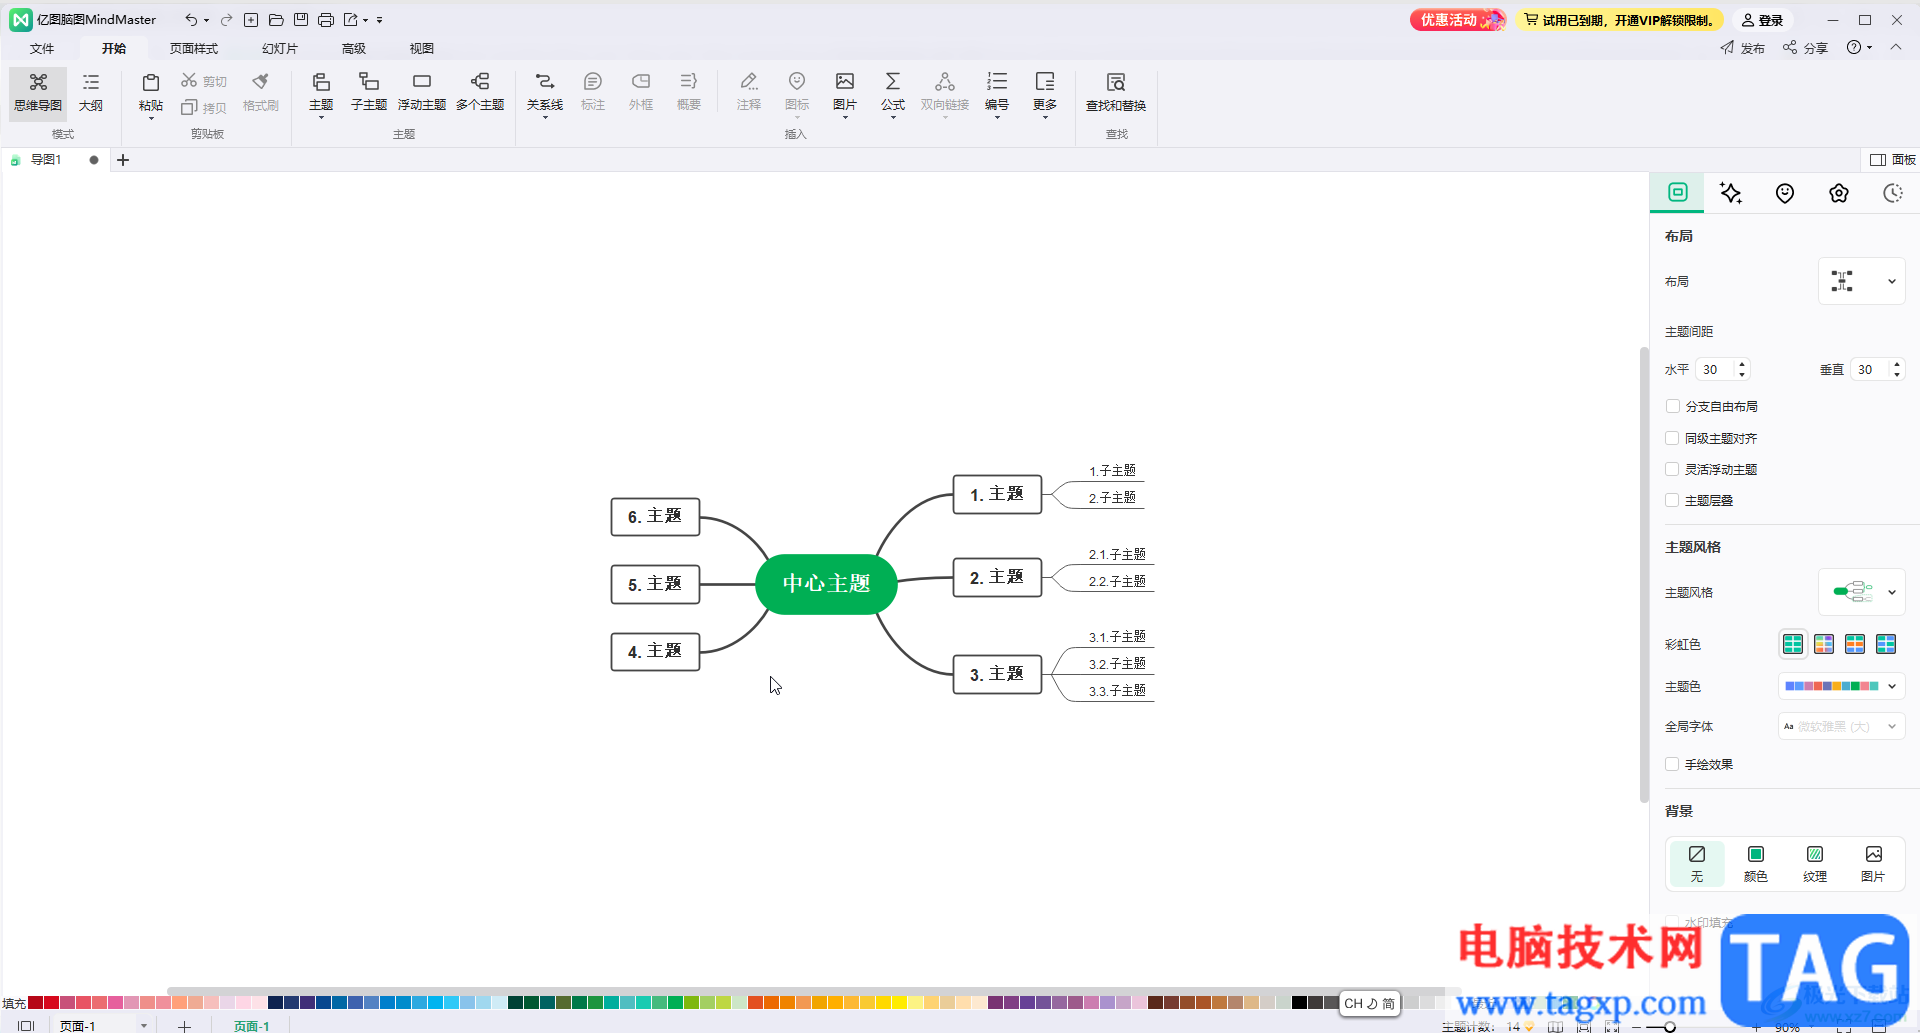The height and width of the screenshot is (1033, 1920).
Task: Click the login (登录) button
Action: pyautogui.click(x=1762, y=20)
